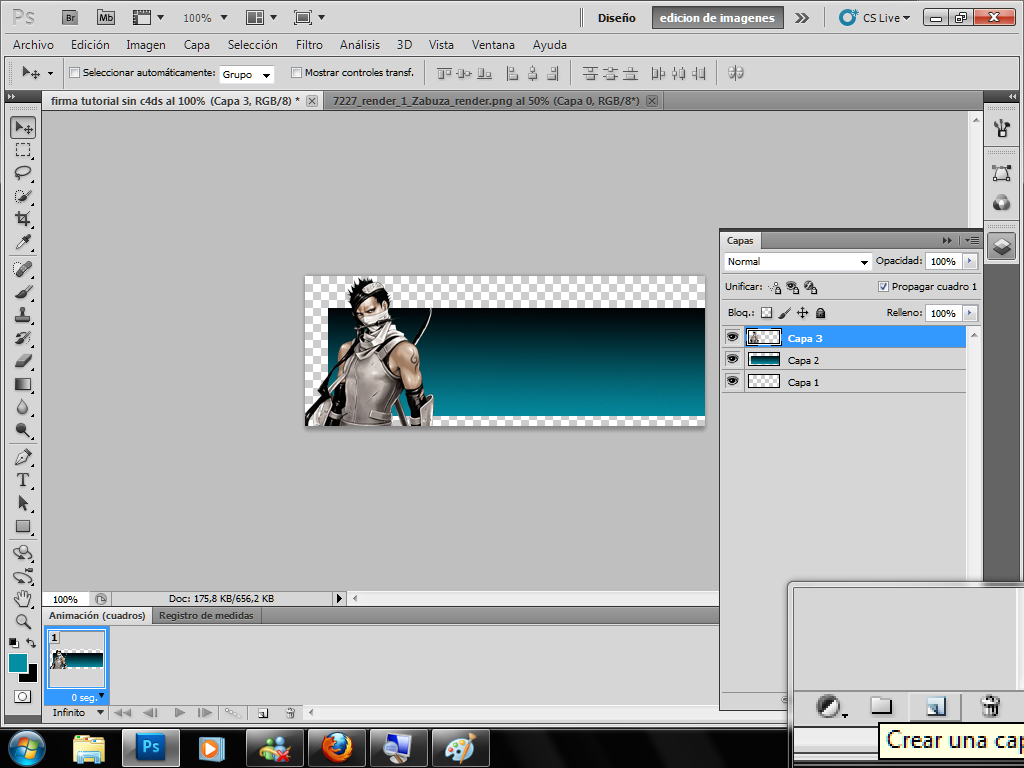Select the Gradient tool
The height and width of the screenshot is (768, 1024).
23,384
